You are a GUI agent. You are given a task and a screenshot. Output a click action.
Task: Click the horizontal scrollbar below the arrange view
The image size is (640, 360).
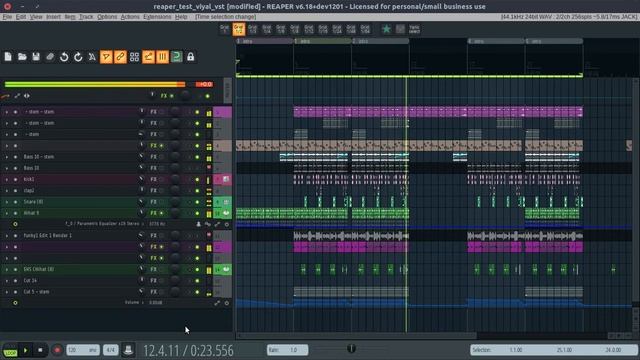[357, 336]
